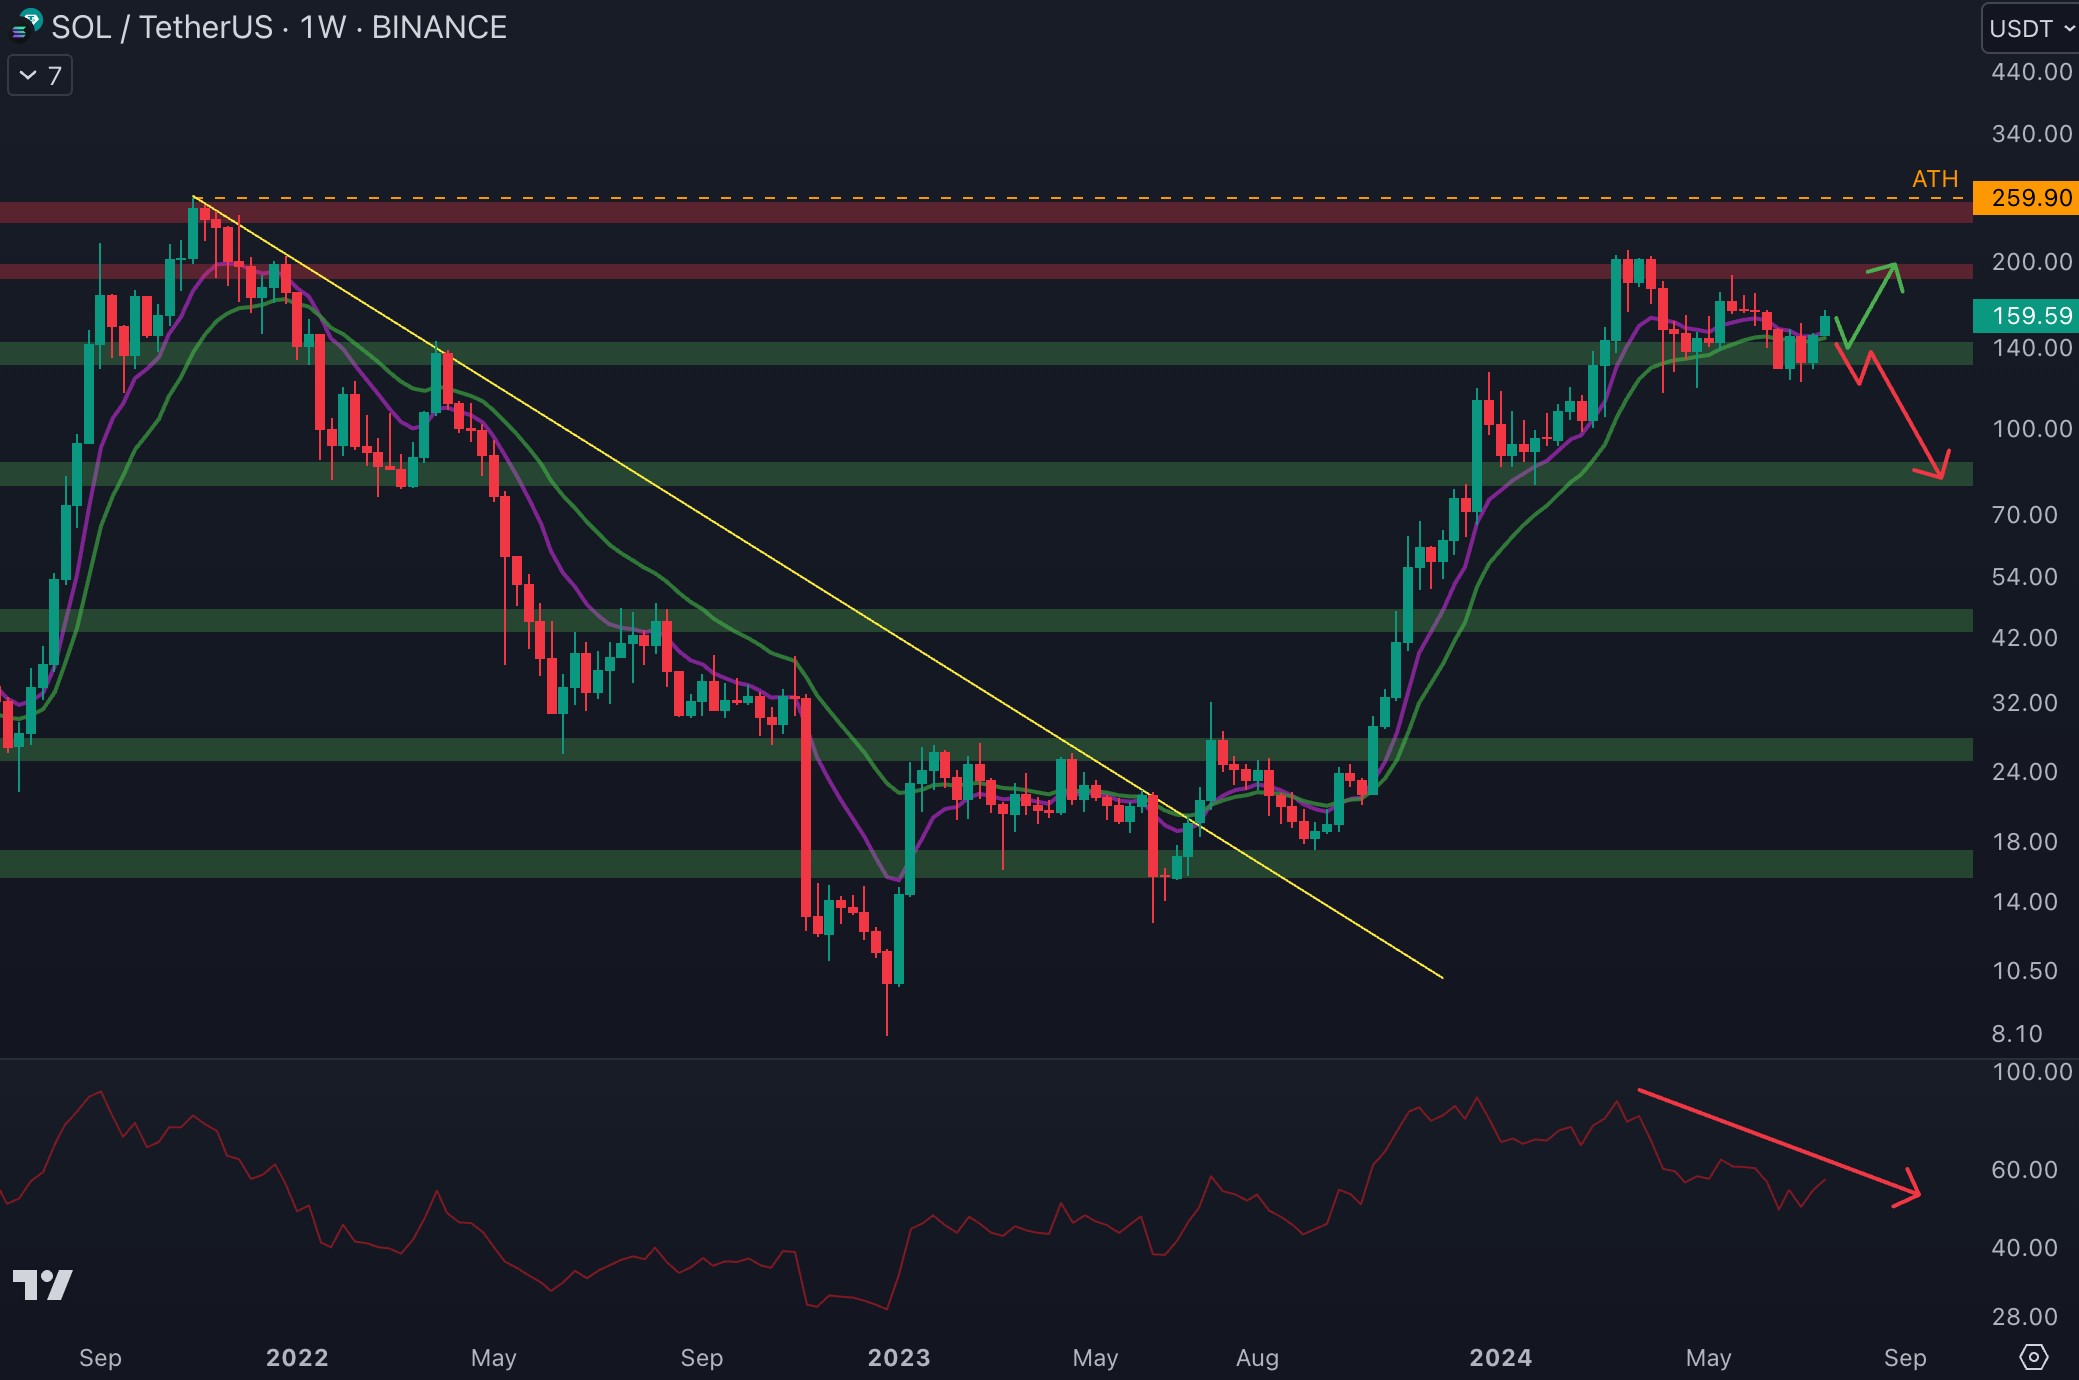Click the orange 259.90 price label
The image size is (2079, 1380).
pos(2026,198)
